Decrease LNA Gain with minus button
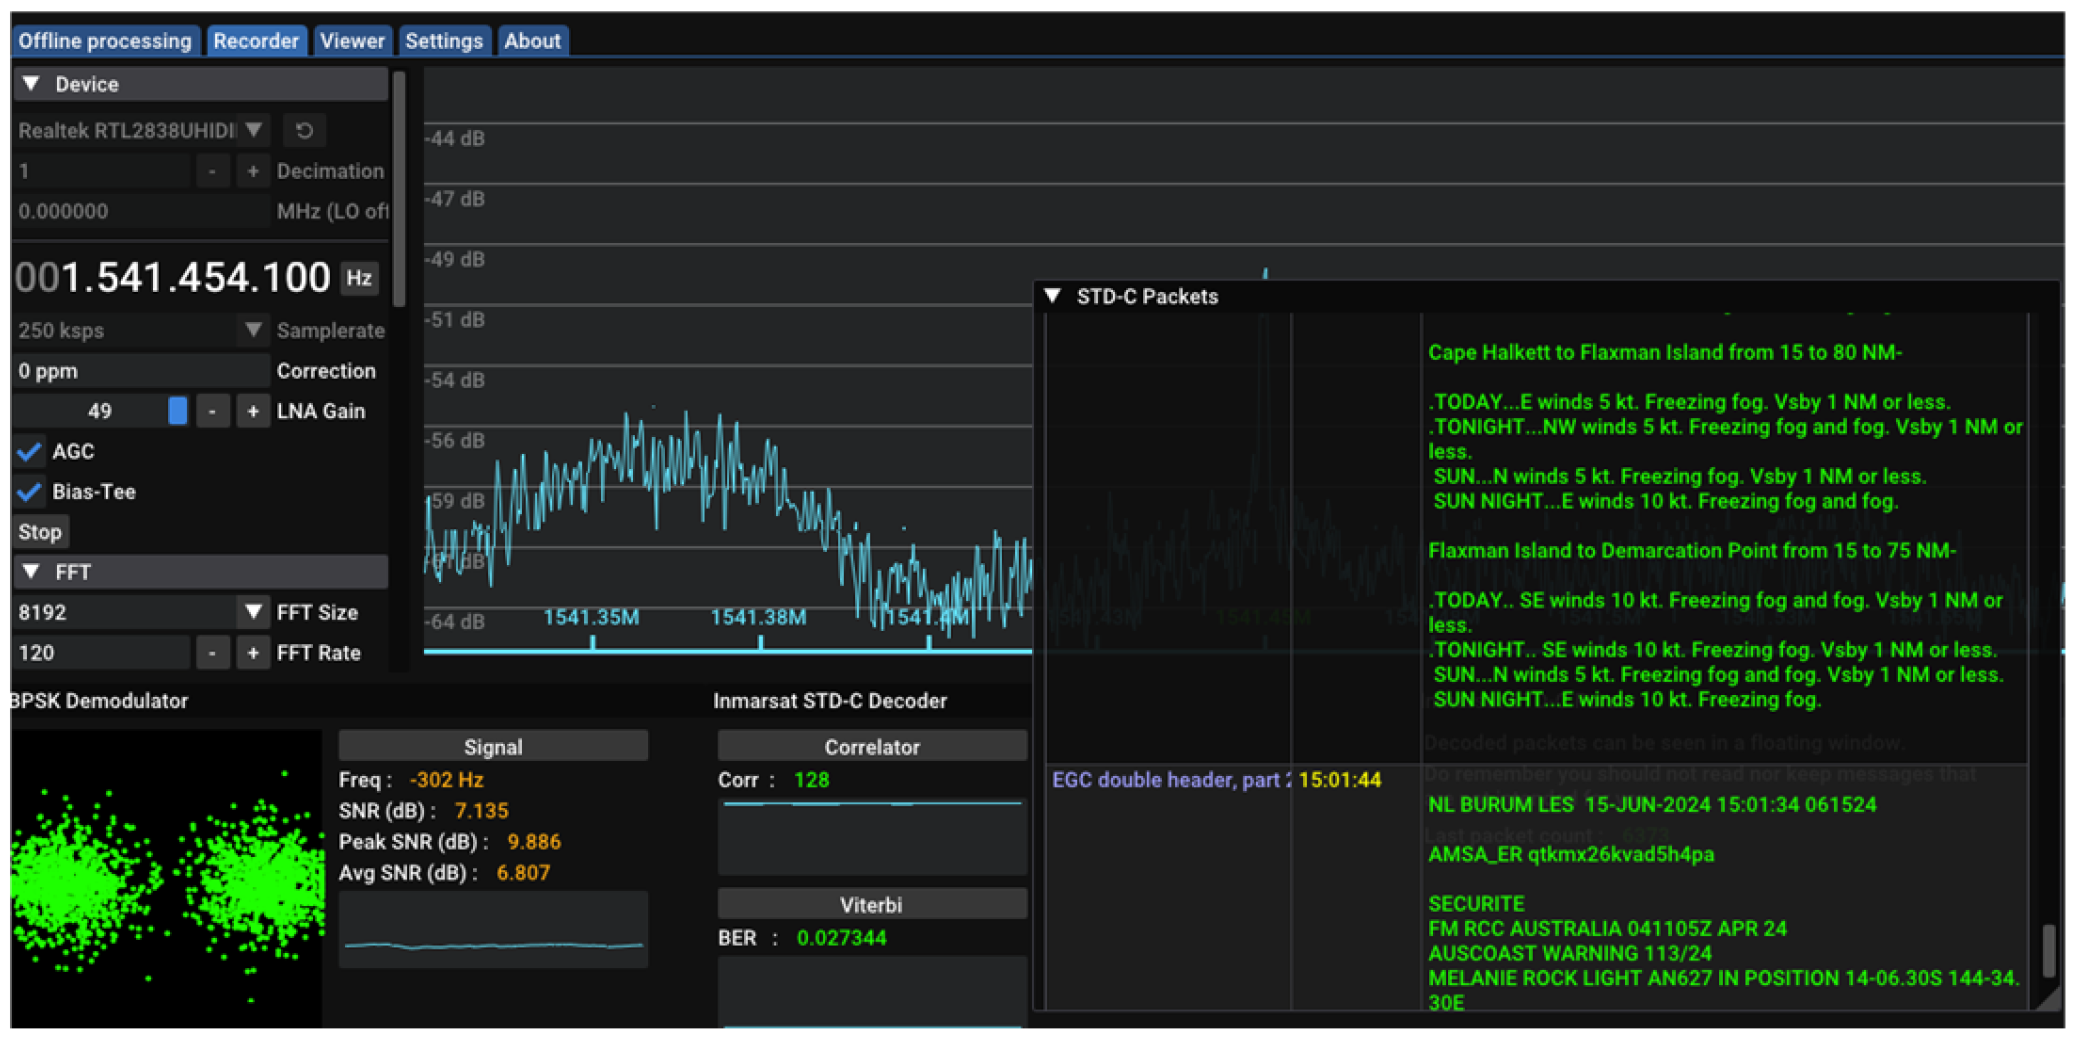2077x1039 pixels. click(212, 411)
